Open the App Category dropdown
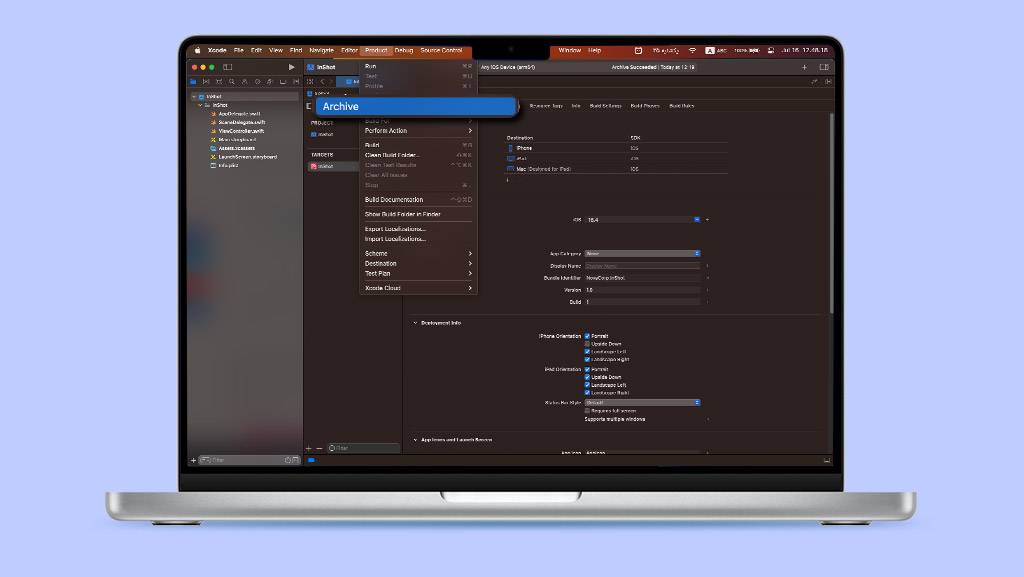1024x577 pixels. tap(642, 253)
